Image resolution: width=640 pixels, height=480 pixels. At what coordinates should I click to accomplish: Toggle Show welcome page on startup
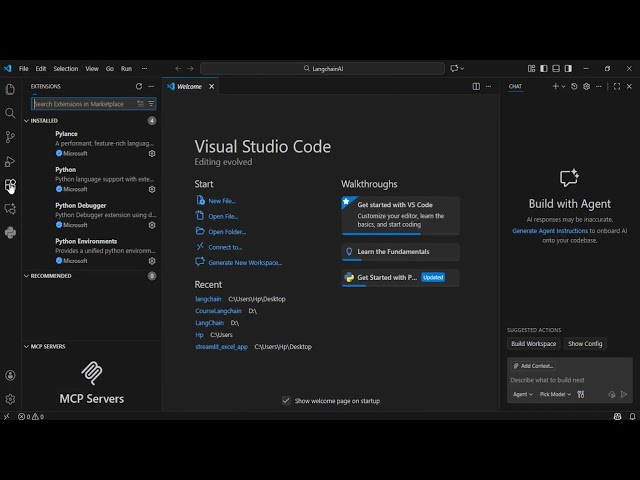pyautogui.click(x=286, y=401)
